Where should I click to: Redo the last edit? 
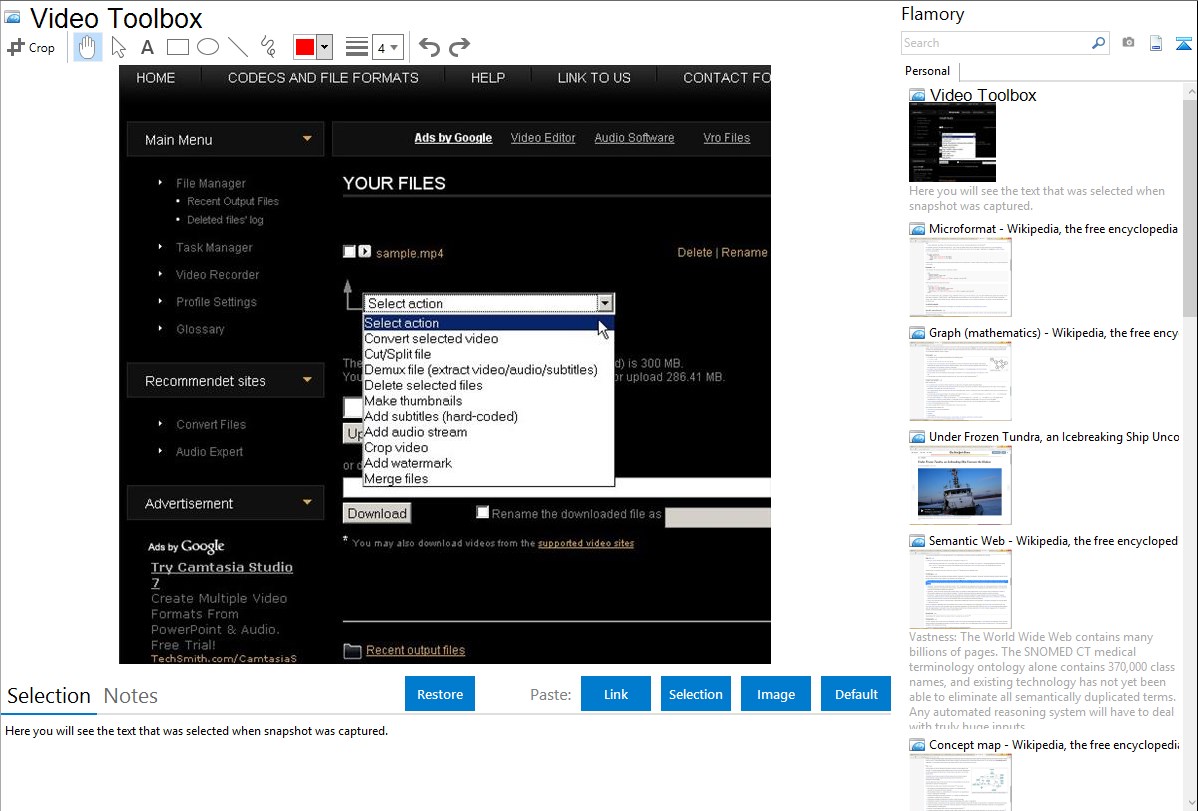(x=459, y=47)
